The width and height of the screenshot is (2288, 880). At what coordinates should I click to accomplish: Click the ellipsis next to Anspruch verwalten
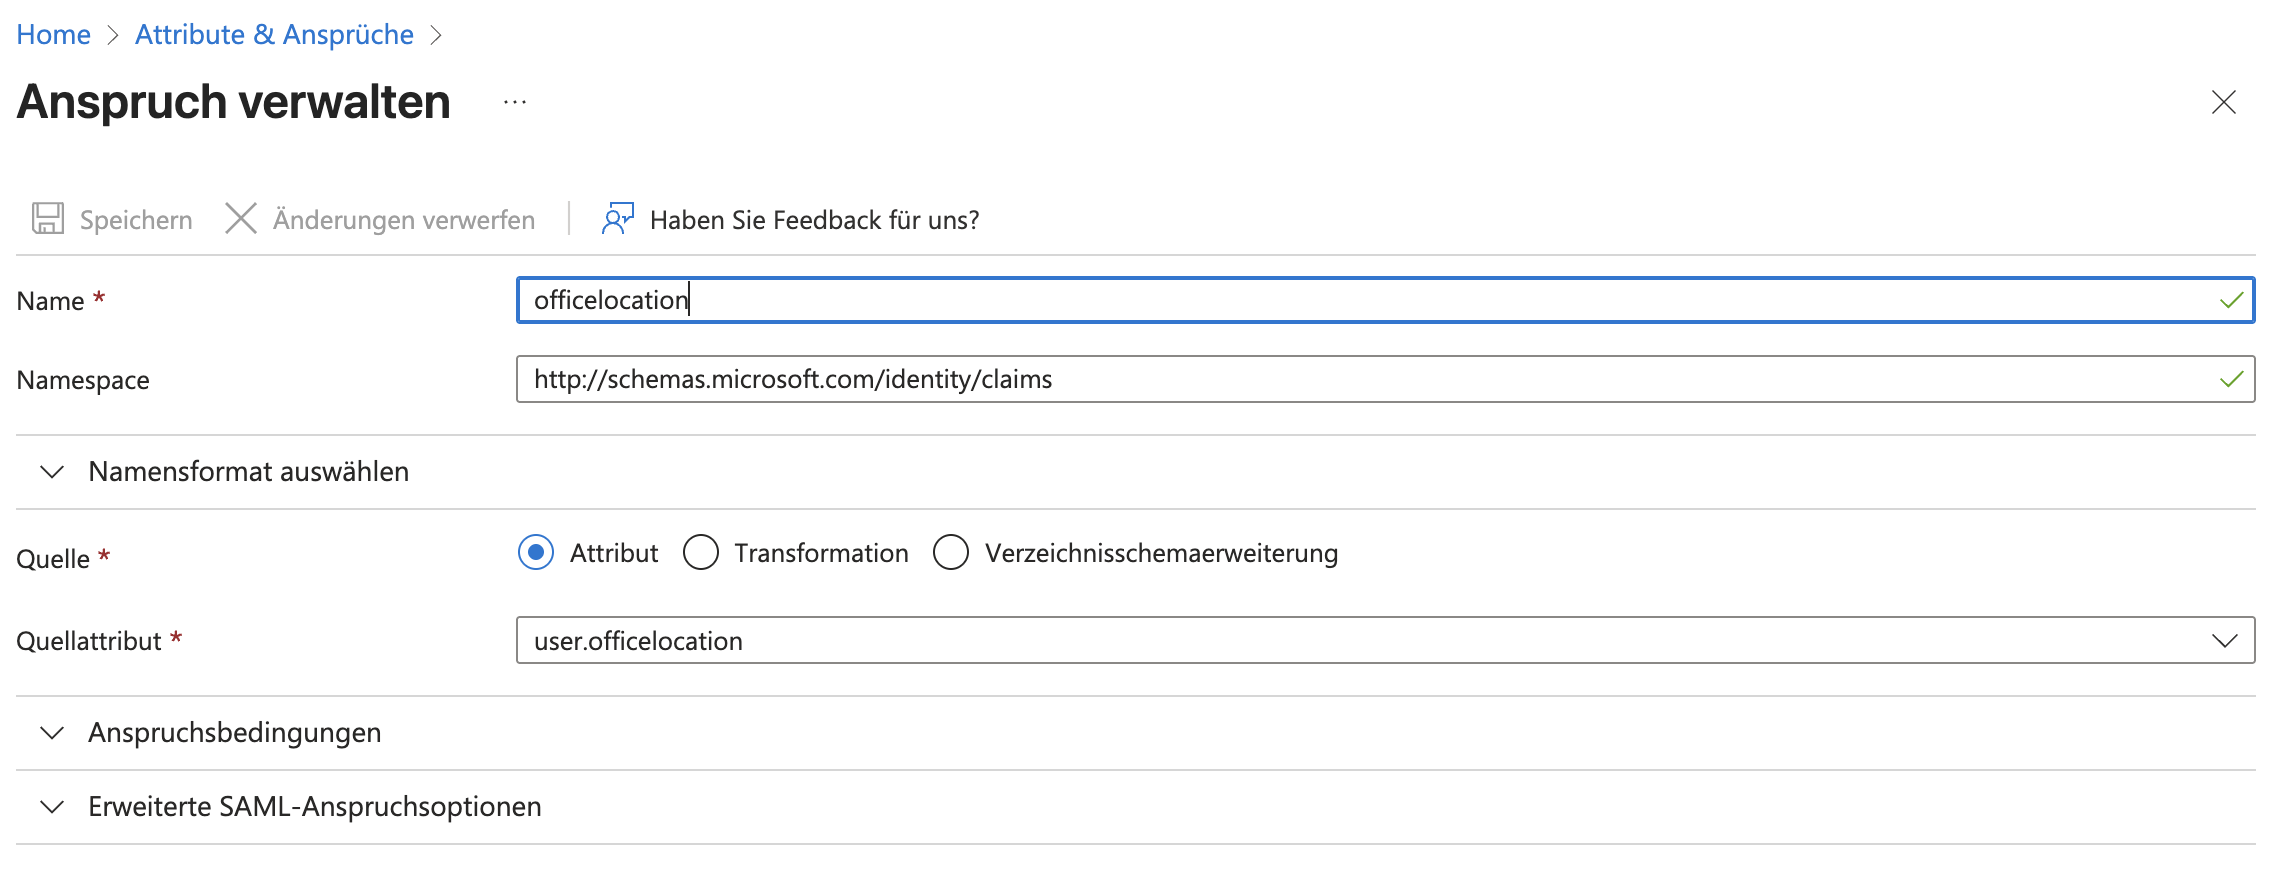(x=513, y=103)
